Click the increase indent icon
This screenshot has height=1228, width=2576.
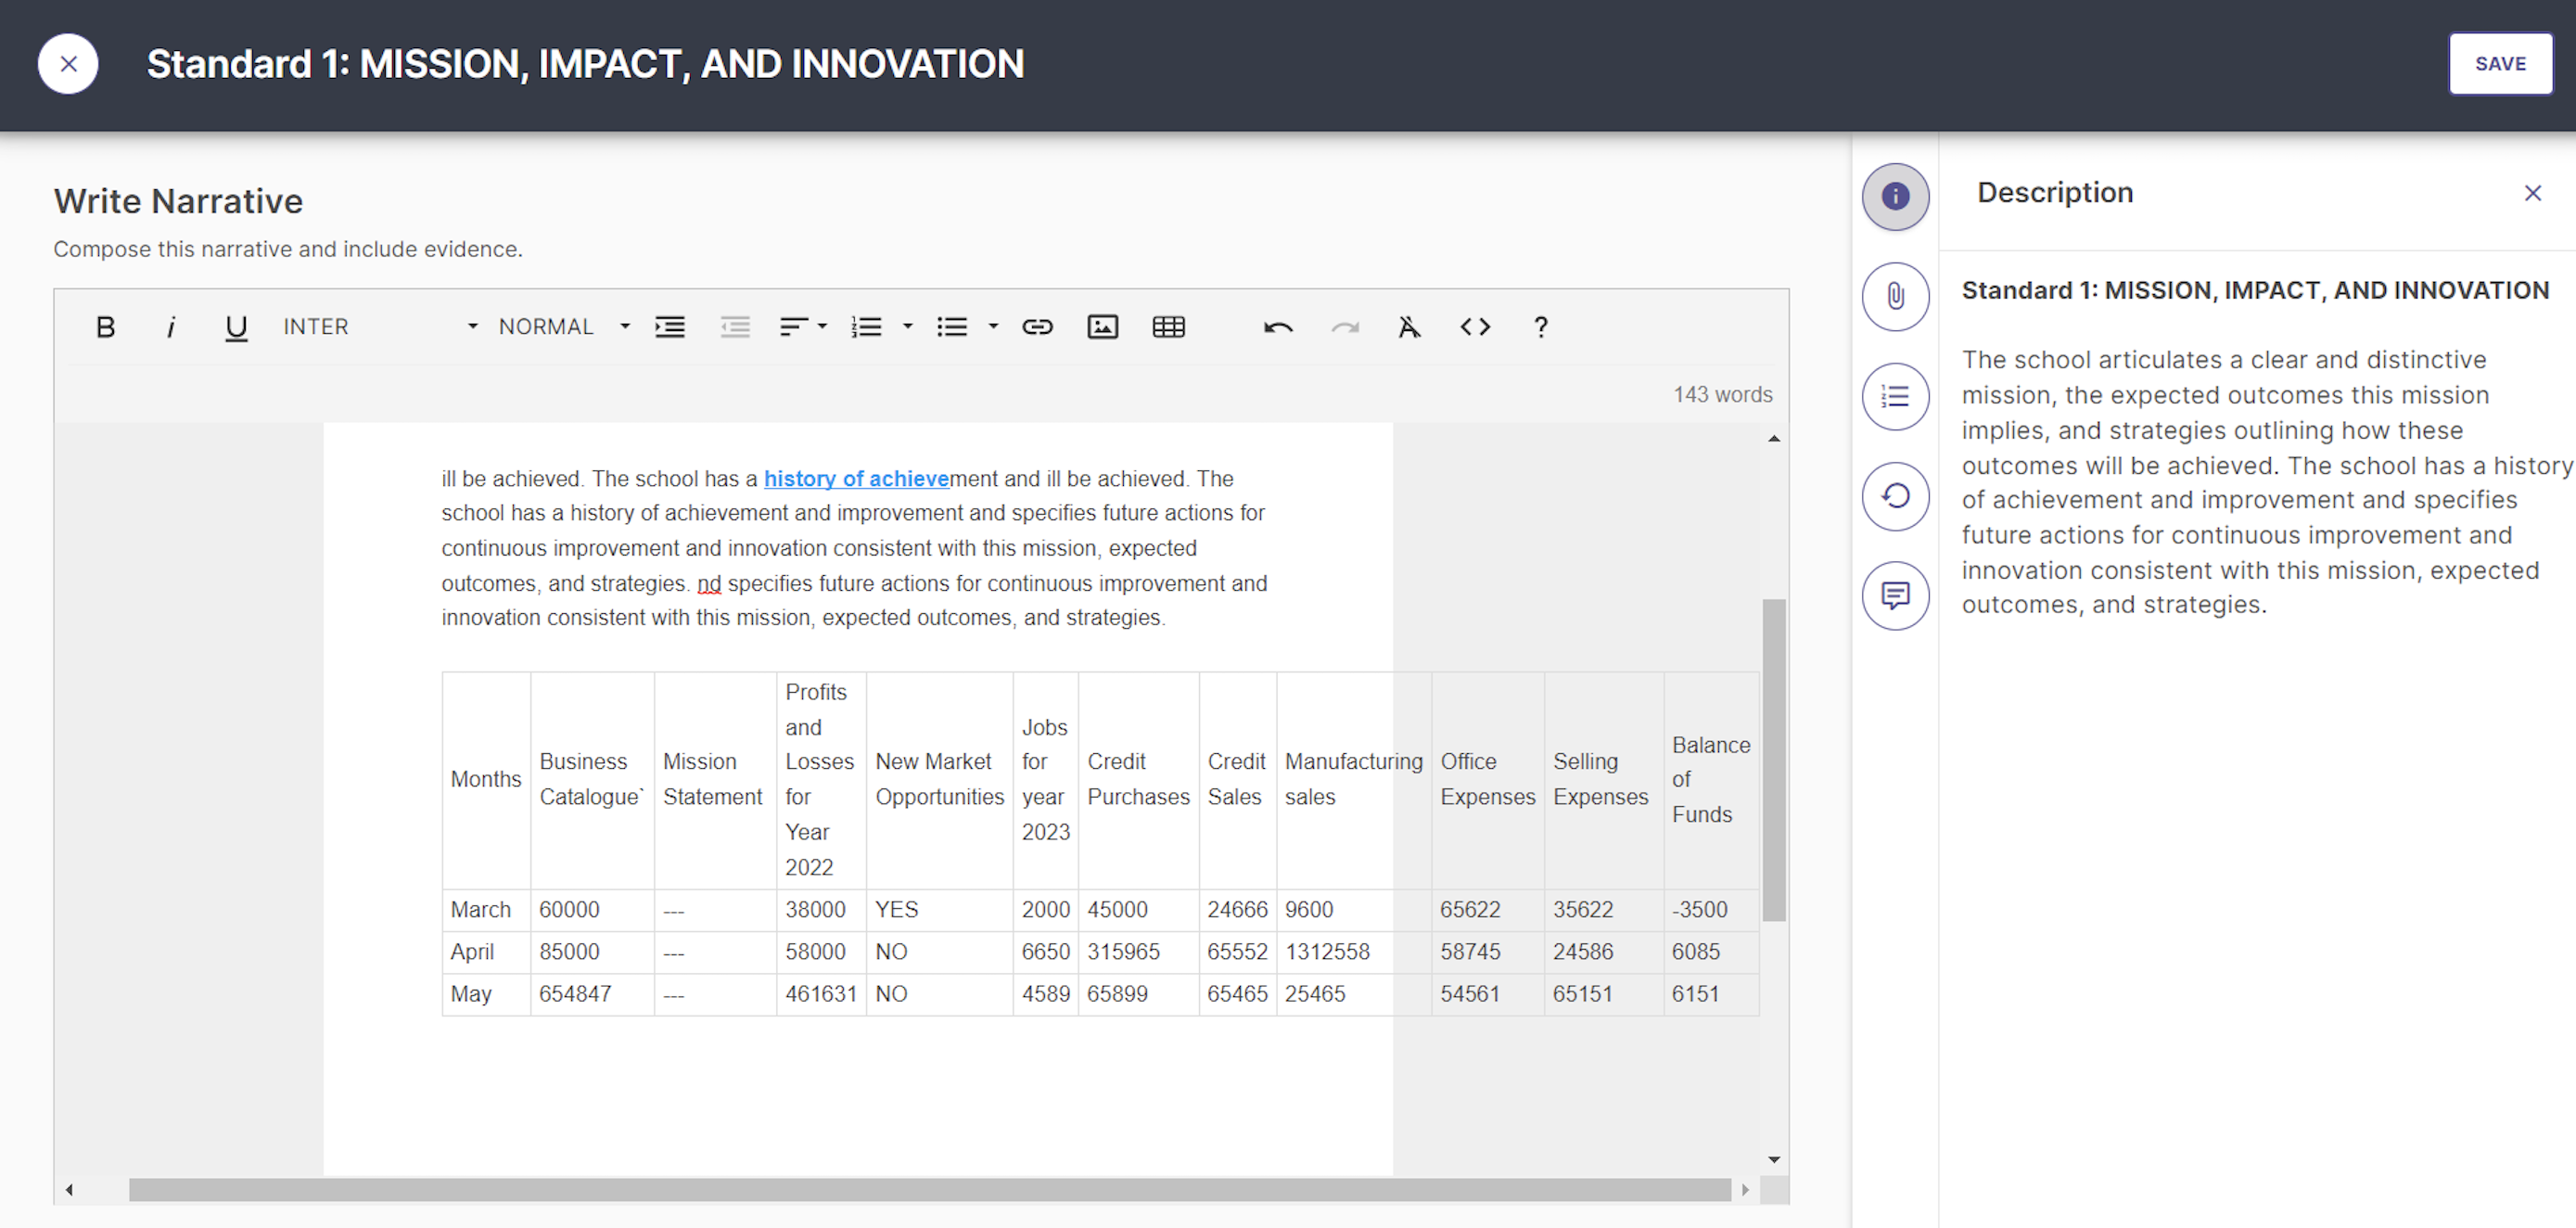pos(670,327)
